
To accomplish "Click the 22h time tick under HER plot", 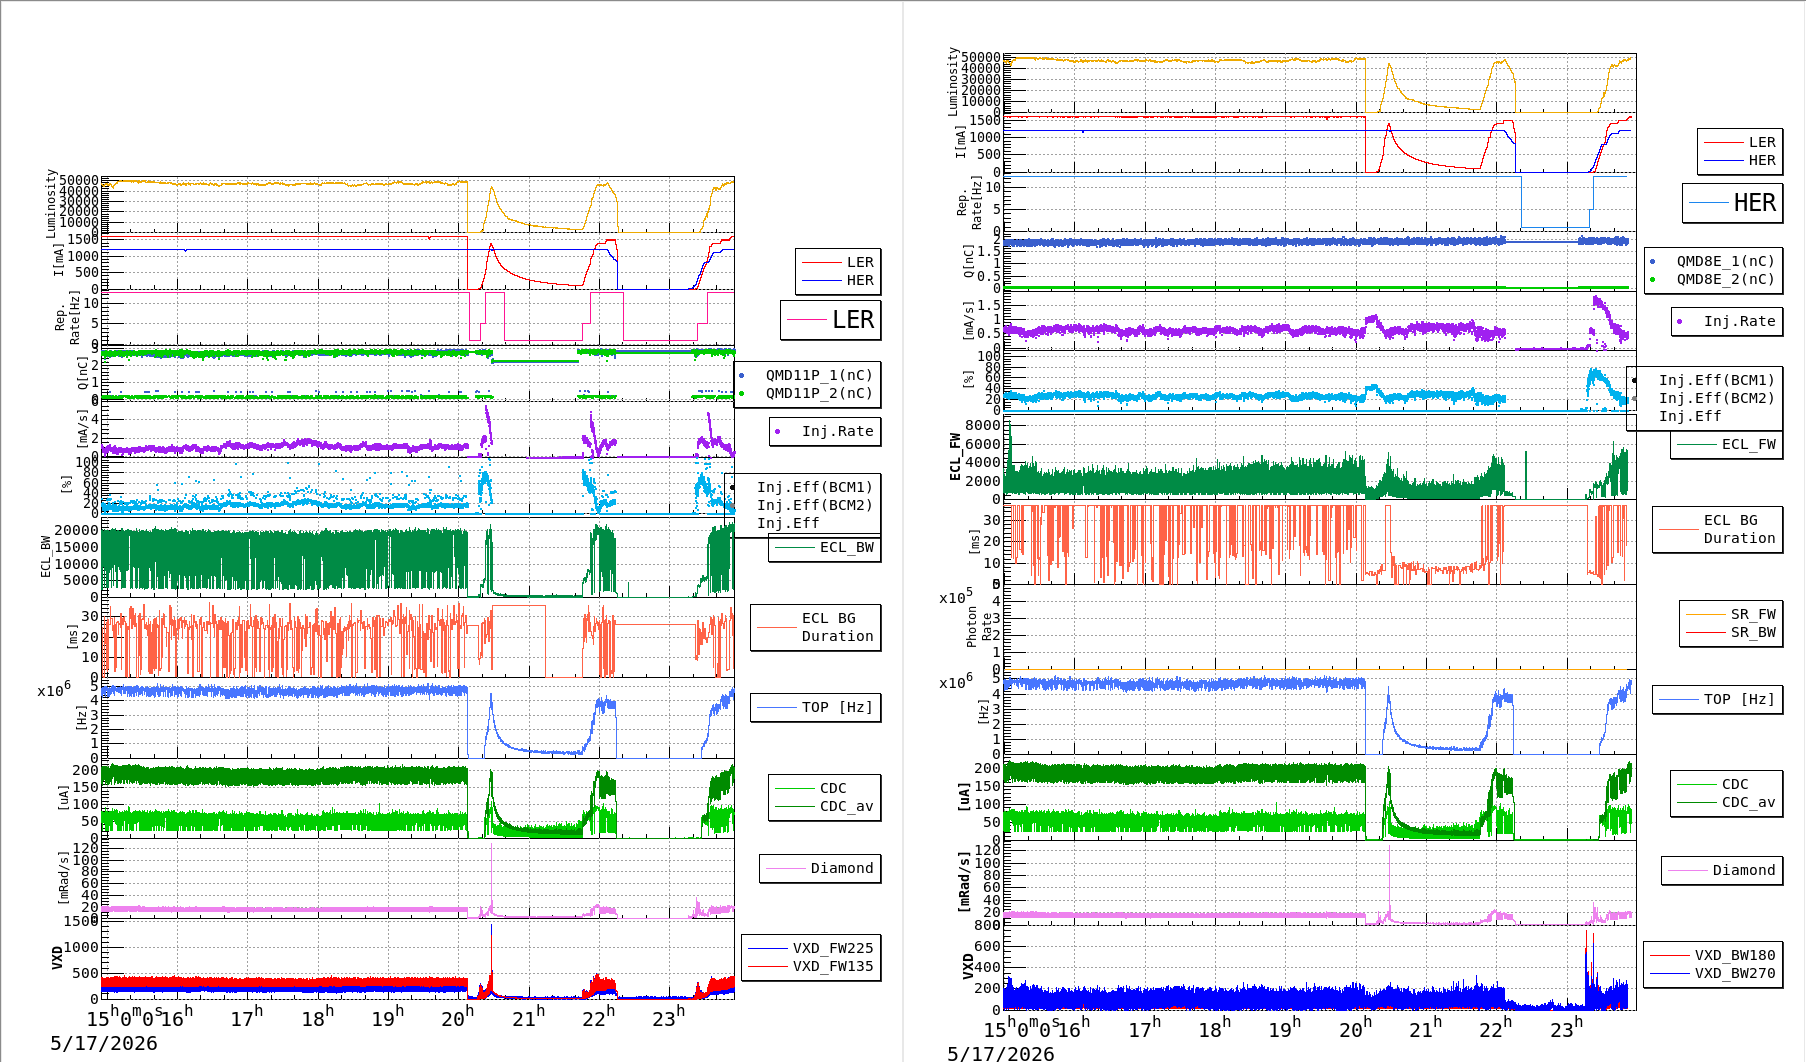I will coord(1496,1028).
